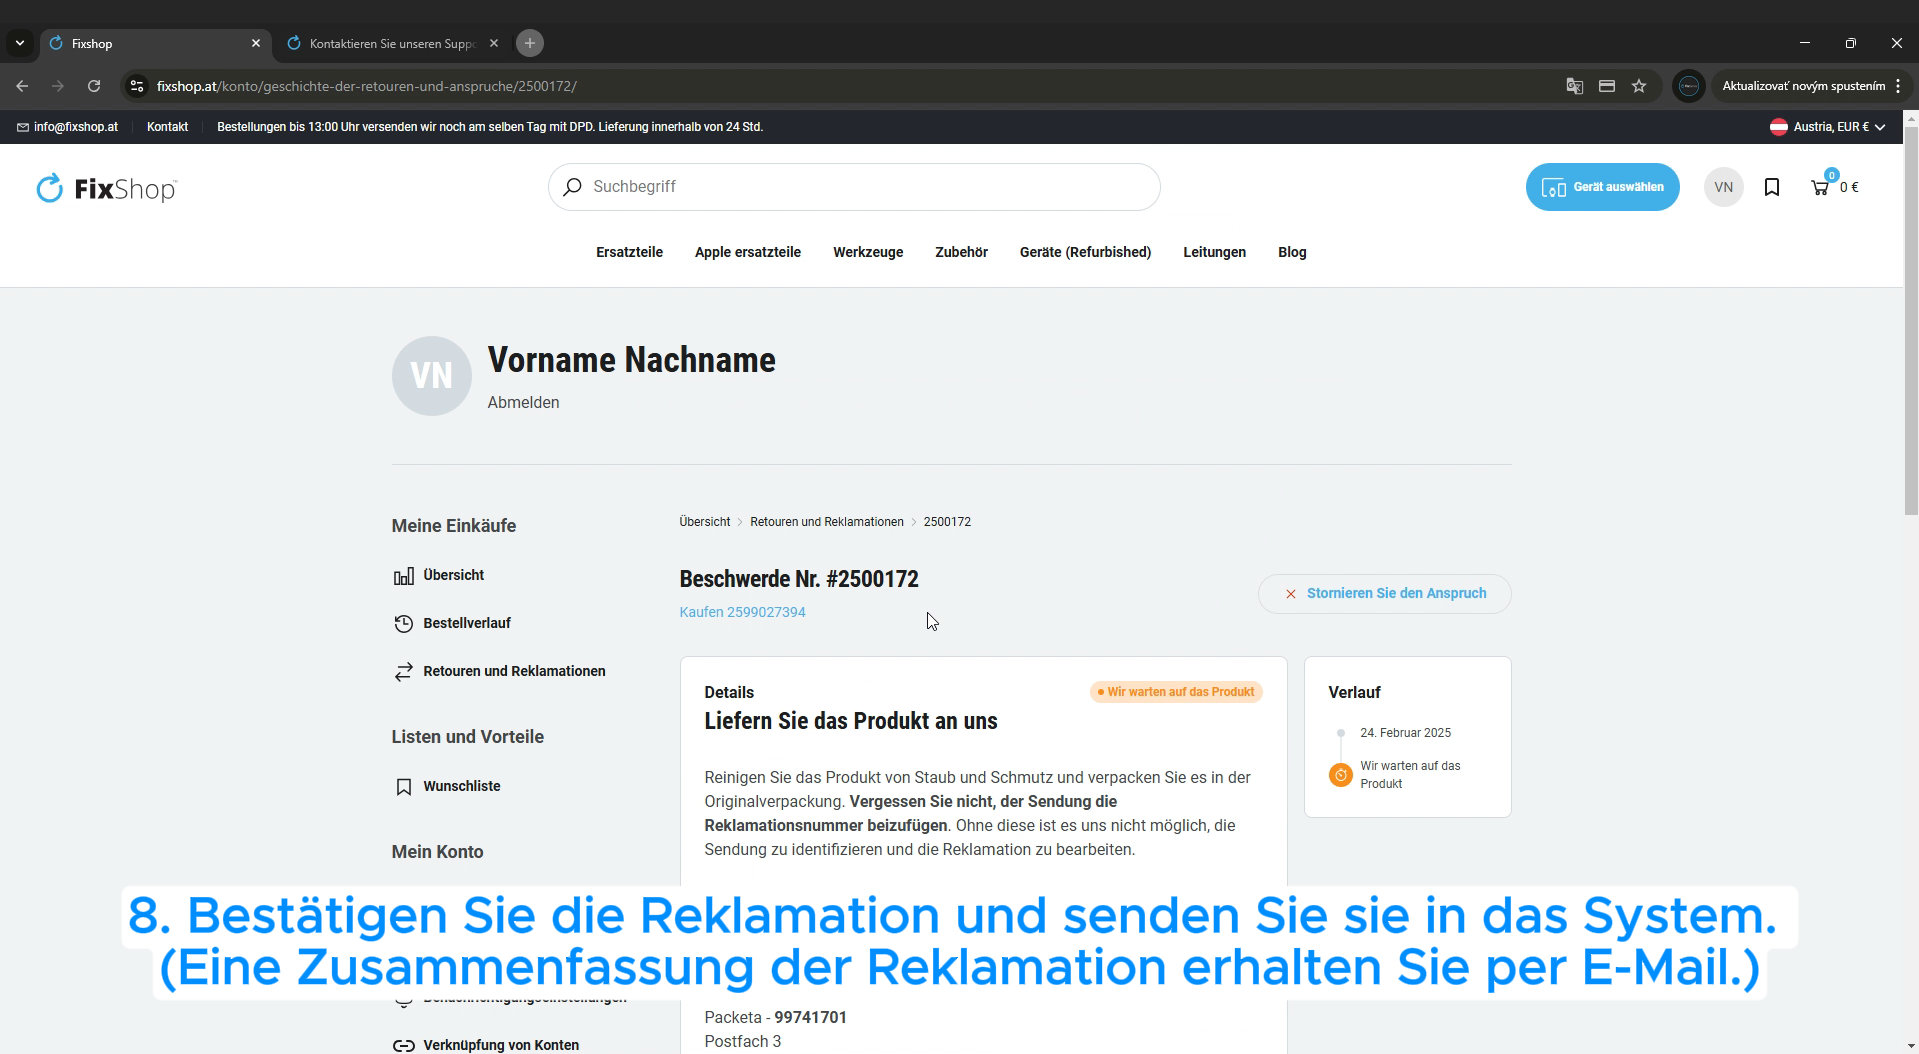
Task: Click the wishlist bookmark icon in header
Action: 1771,187
